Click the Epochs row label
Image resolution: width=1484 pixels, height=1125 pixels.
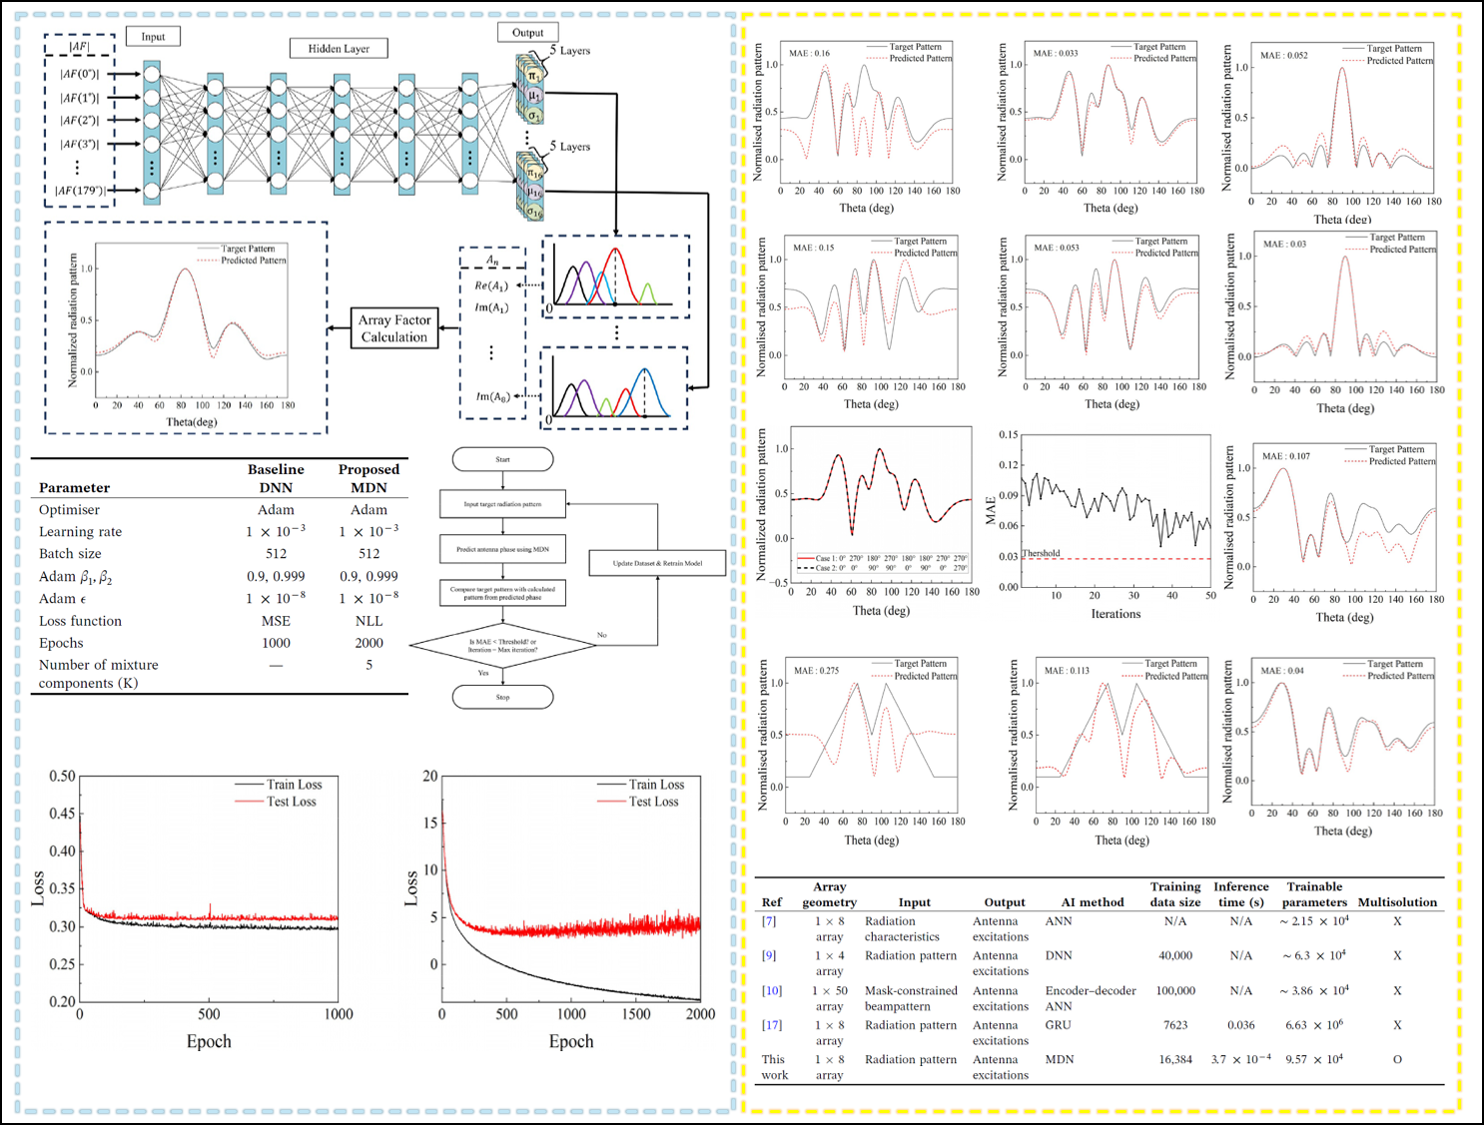coord(61,643)
